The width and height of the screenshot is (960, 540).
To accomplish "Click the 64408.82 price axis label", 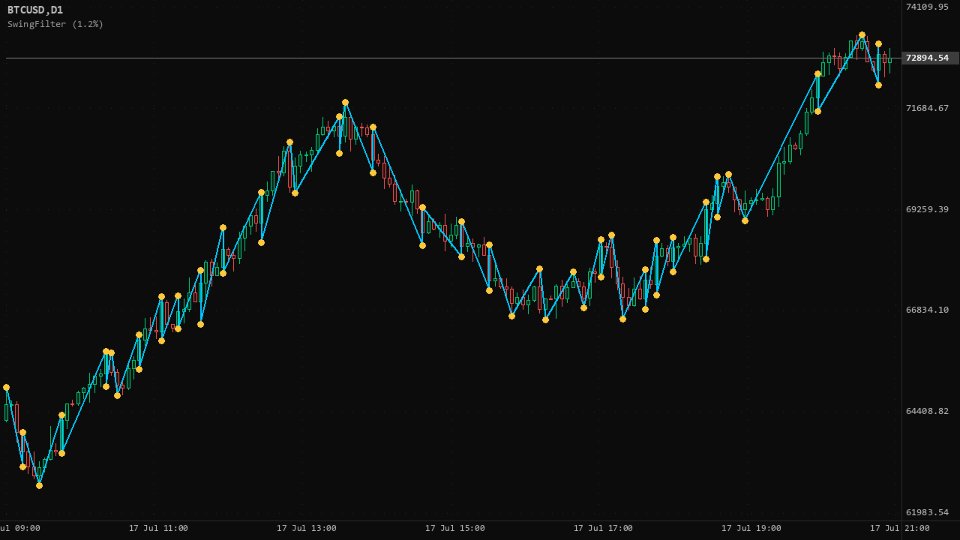I will [927, 411].
